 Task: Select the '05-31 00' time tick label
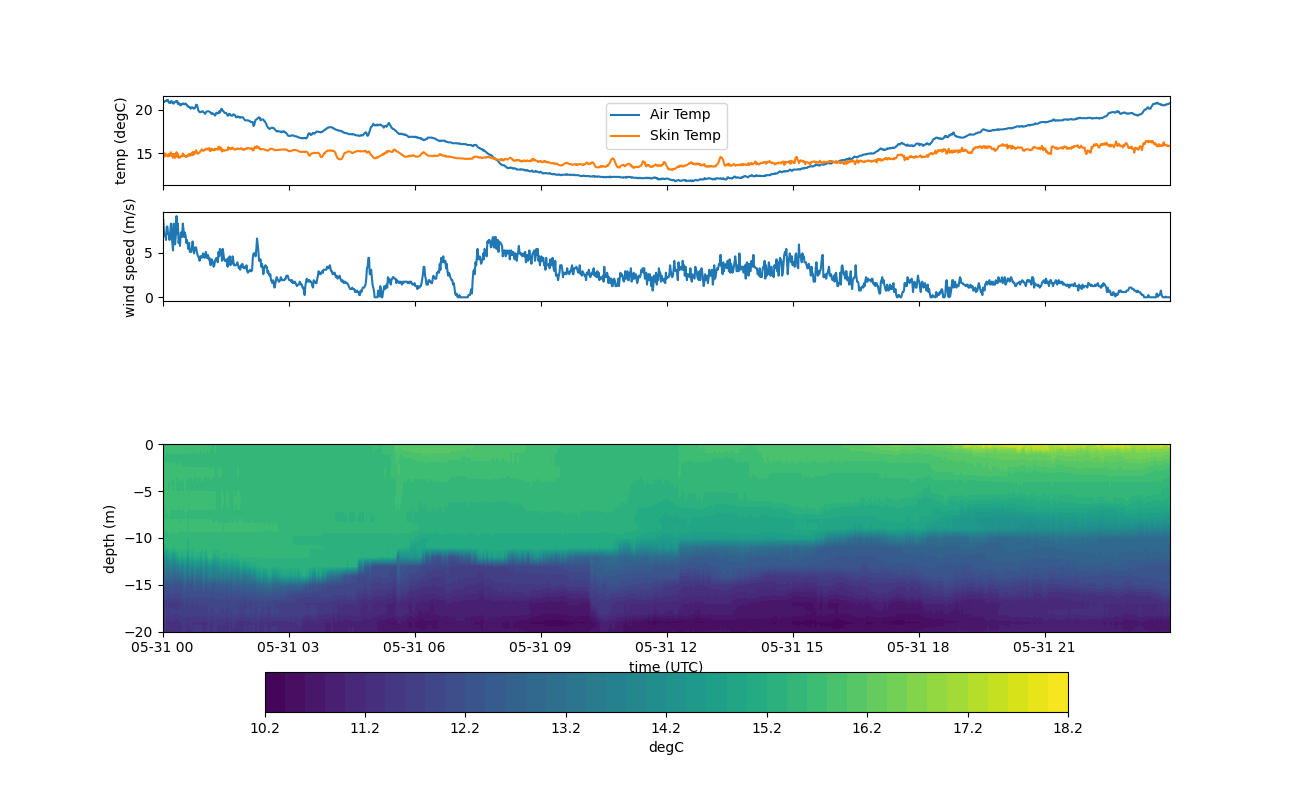[x=163, y=647]
